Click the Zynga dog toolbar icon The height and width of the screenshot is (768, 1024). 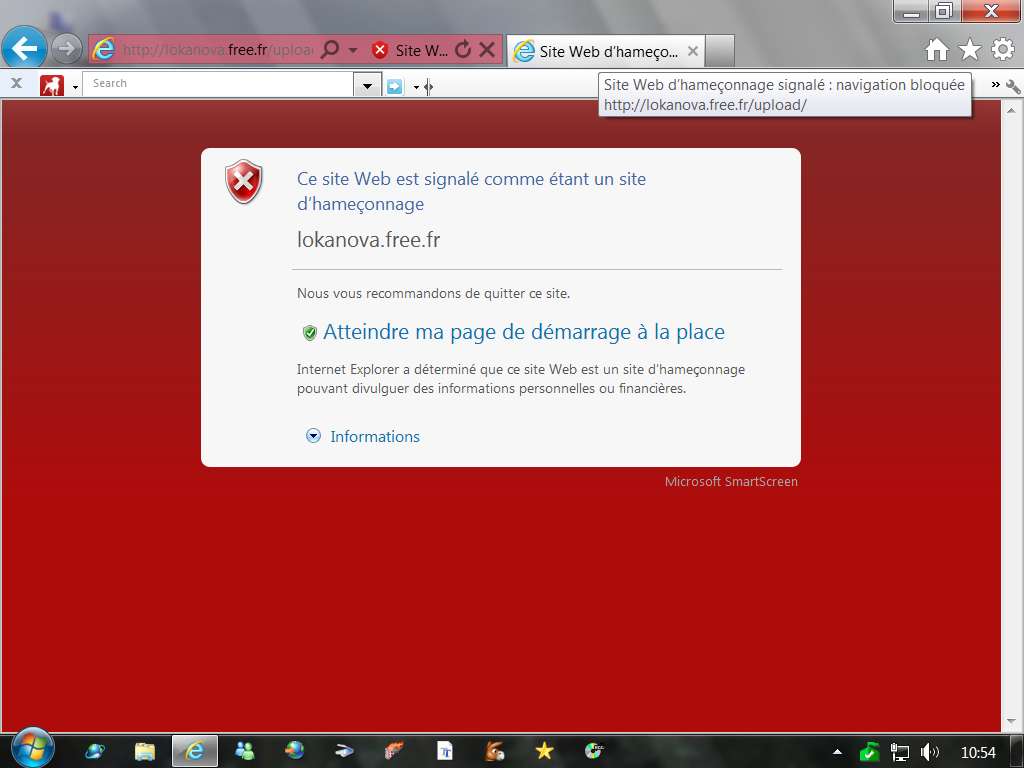(51, 86)
